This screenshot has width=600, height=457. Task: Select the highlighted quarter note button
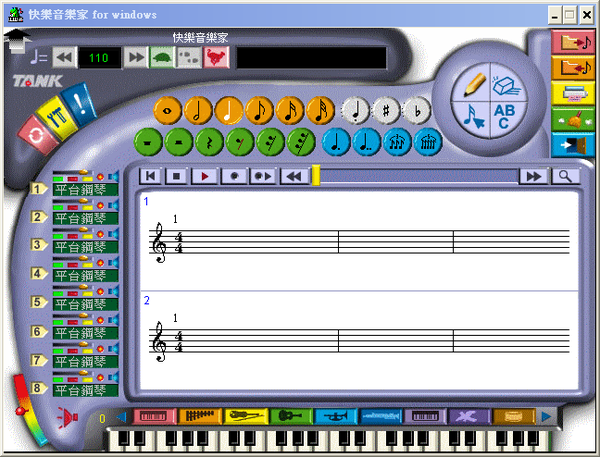click(228, 111)
